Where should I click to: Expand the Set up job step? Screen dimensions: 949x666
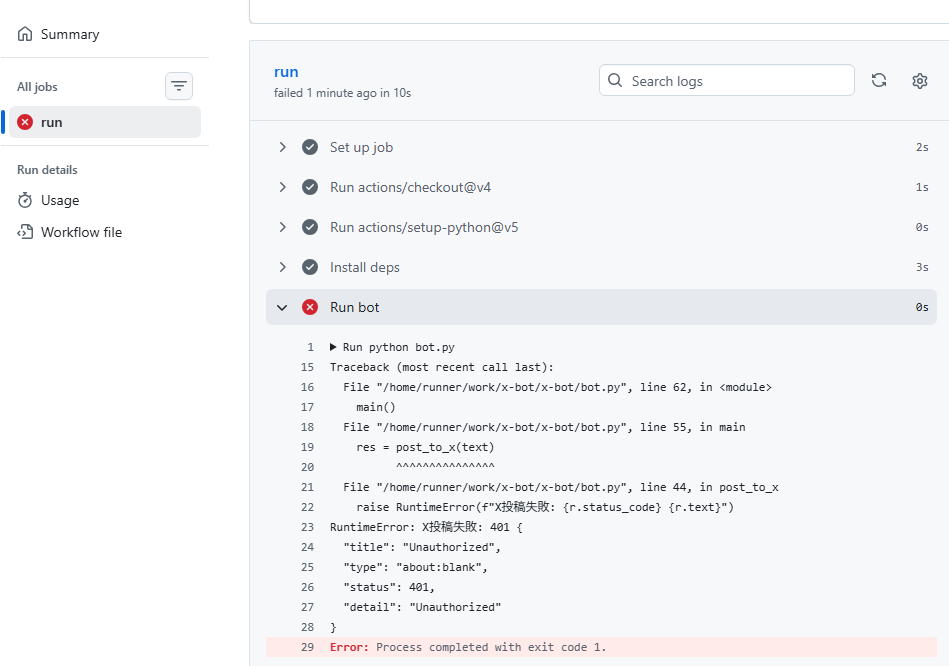point(283,147)
